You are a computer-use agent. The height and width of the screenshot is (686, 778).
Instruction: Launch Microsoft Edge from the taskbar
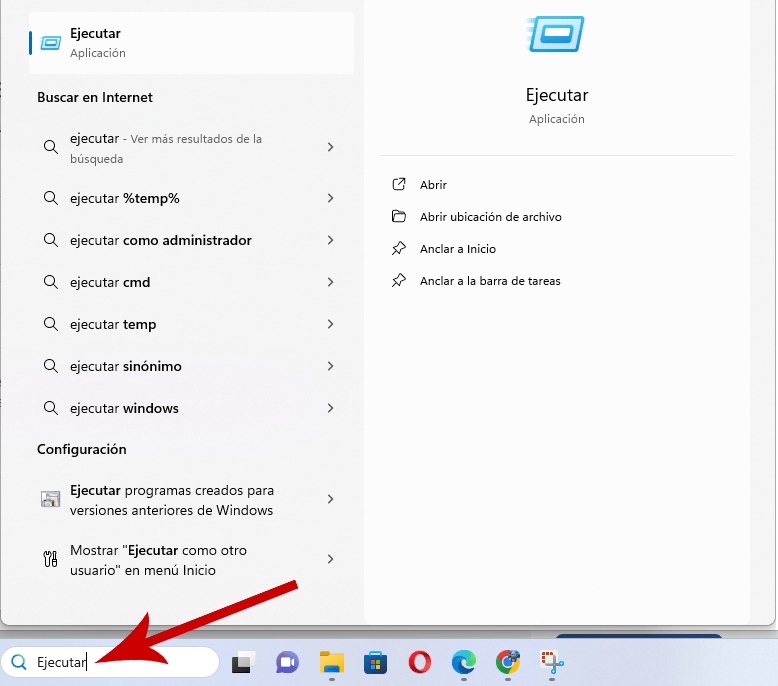(x=464, y=662)
